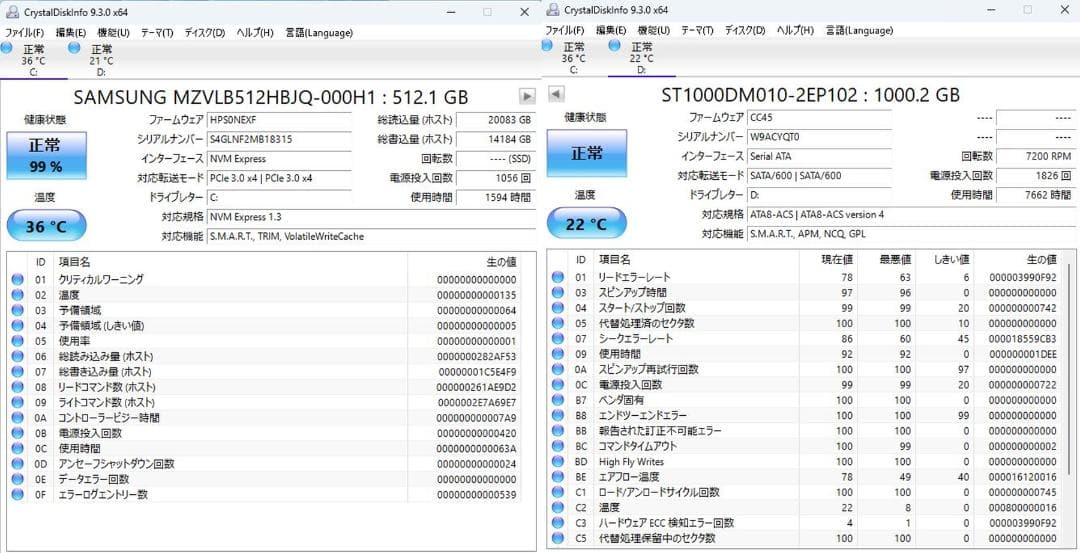Viewport: 1080px width, 553px height.
Task: Select コマンドタイムアウト row in right list
Action: 806,446
